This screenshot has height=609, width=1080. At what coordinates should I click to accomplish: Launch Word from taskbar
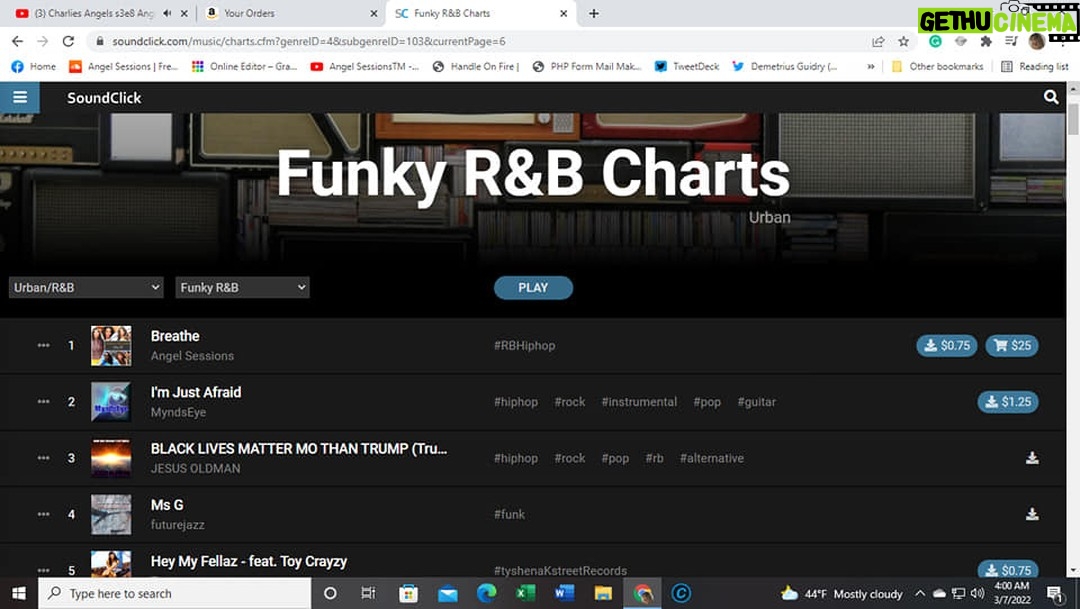(x=564, y=593)
